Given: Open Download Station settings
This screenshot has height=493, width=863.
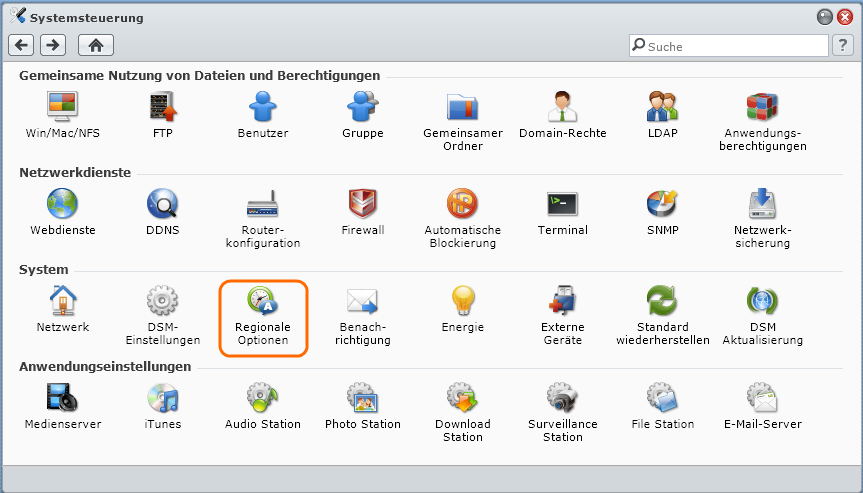Looking at the screenshot, I should [x=462, y=399].
